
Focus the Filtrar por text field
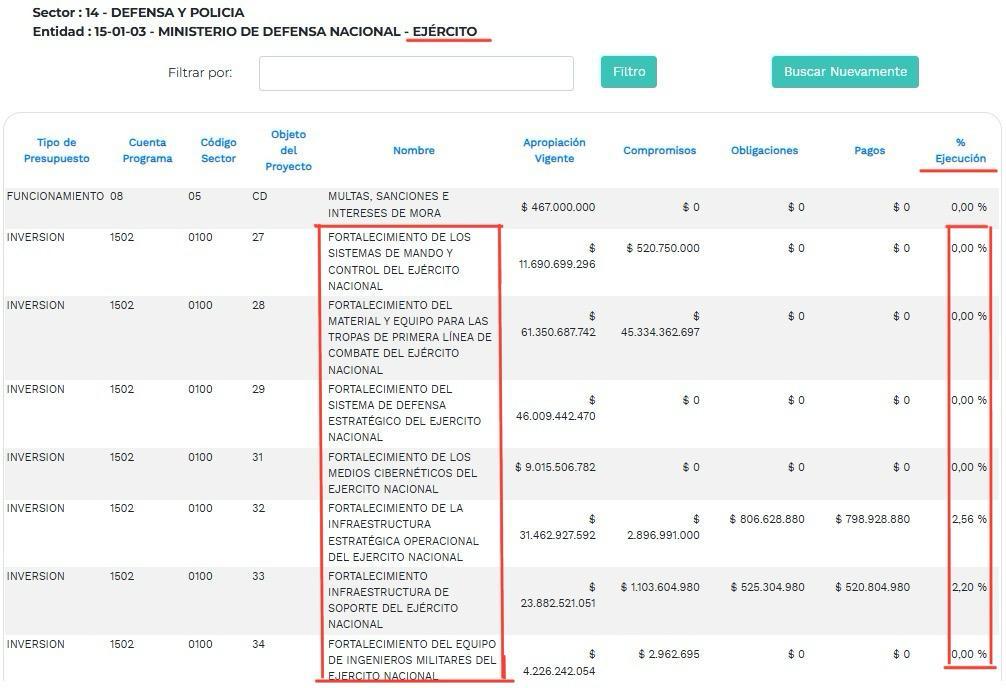tap(416, 73)
